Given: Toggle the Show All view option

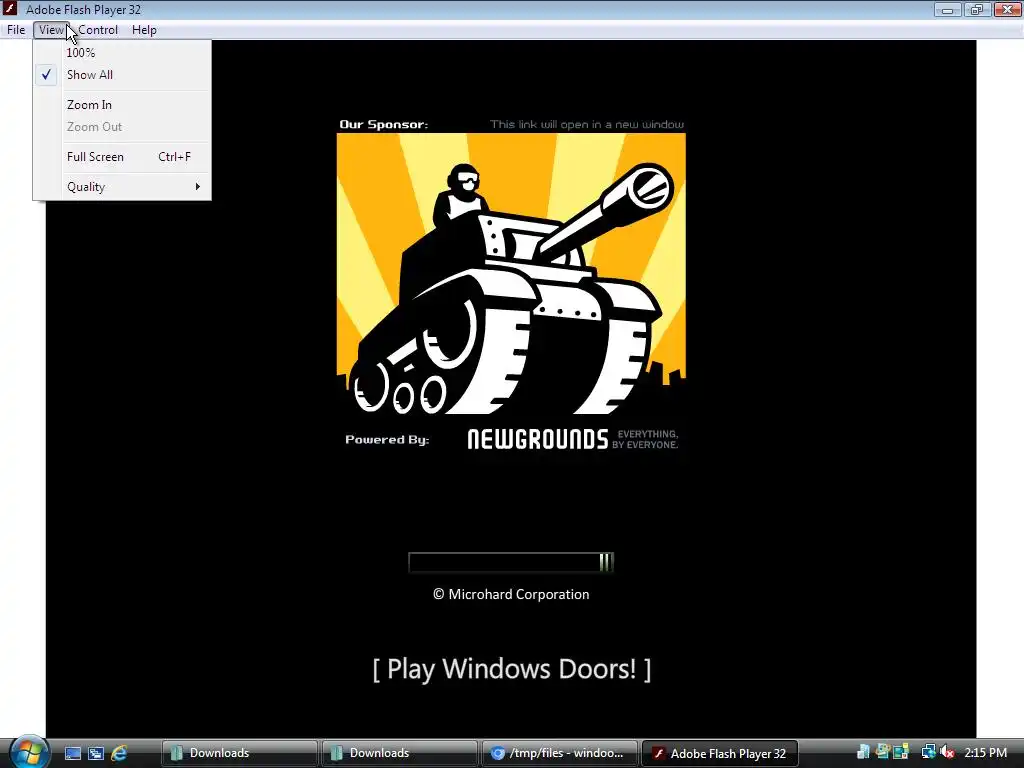Looking at the screenshot, I should pos(122,75).
